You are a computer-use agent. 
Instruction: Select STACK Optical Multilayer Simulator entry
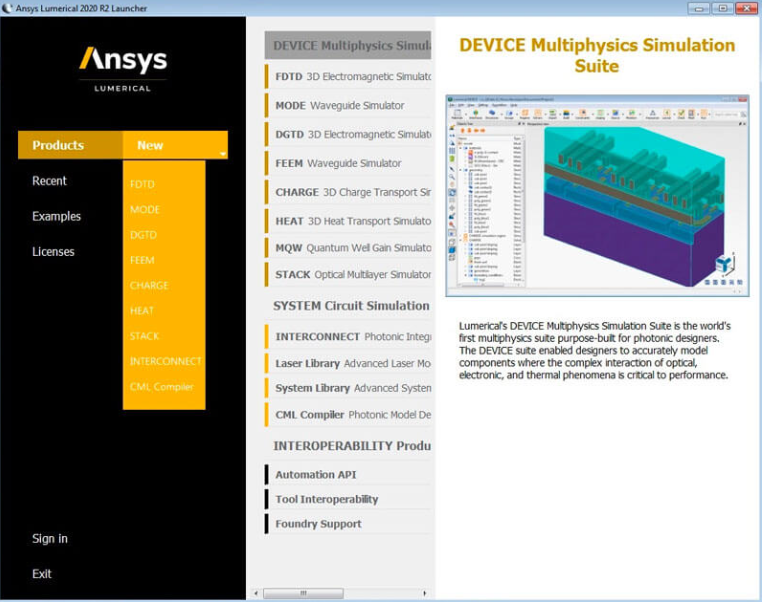coord(348,275)
